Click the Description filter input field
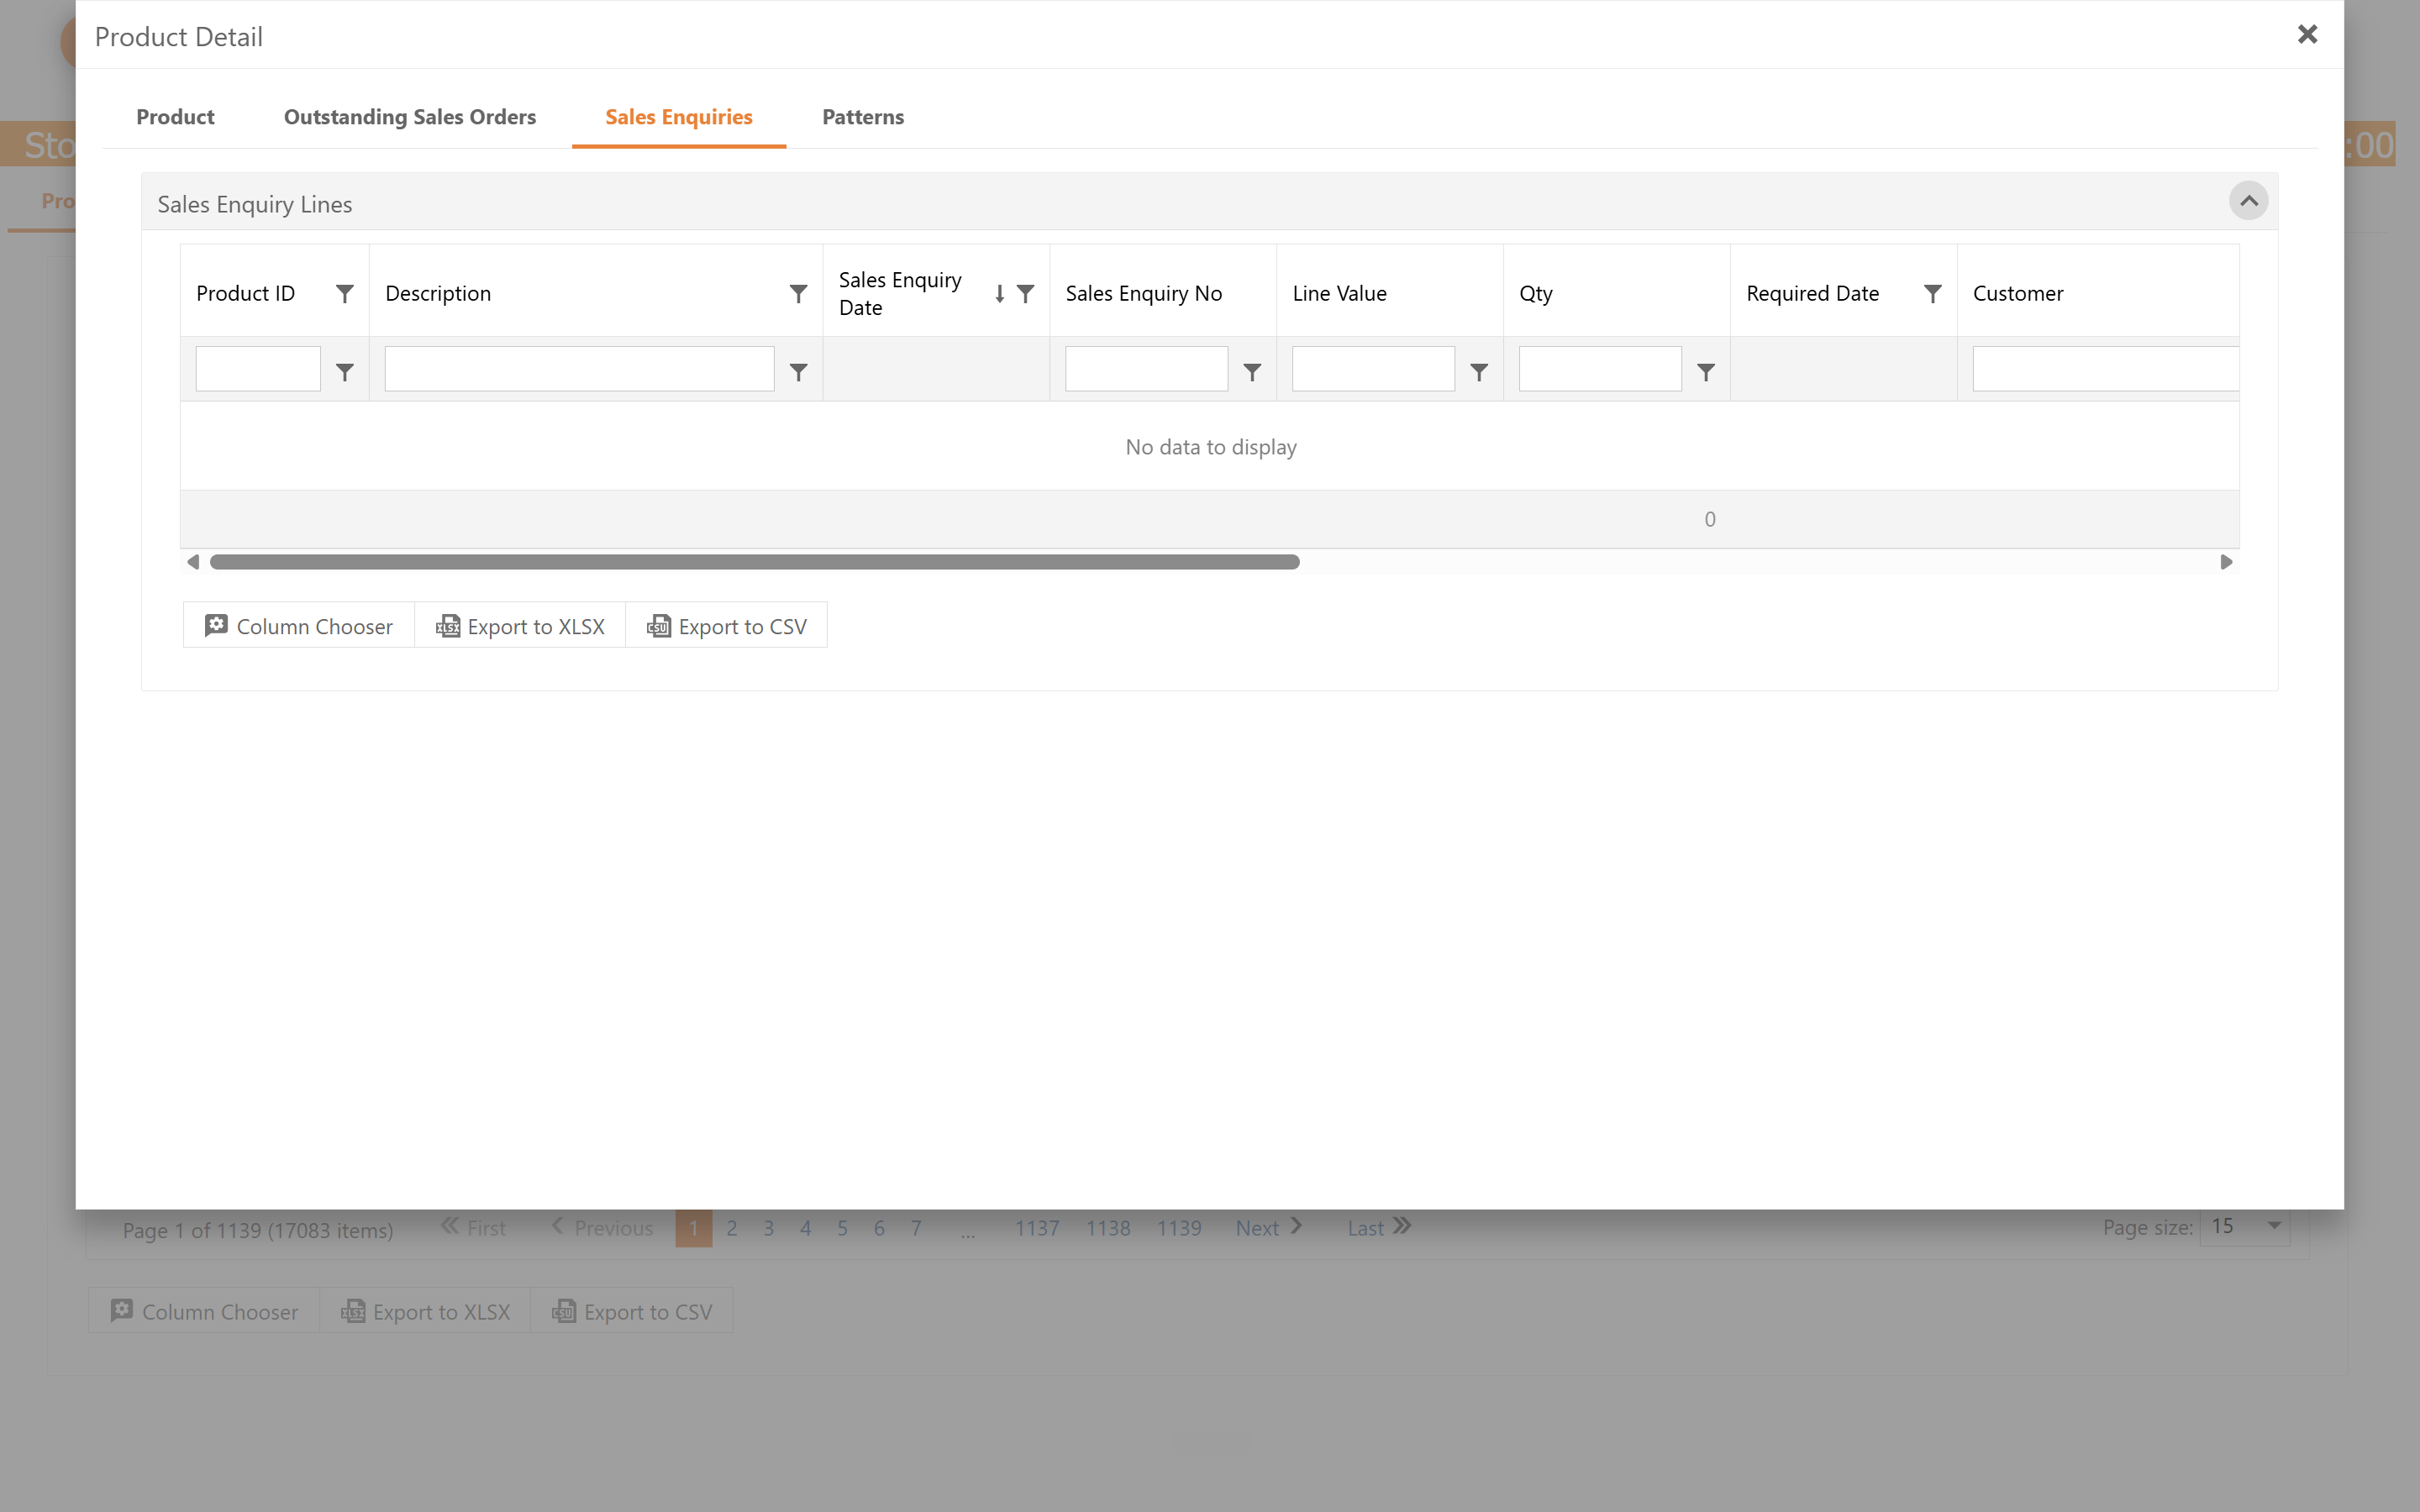 coord(580,369)
